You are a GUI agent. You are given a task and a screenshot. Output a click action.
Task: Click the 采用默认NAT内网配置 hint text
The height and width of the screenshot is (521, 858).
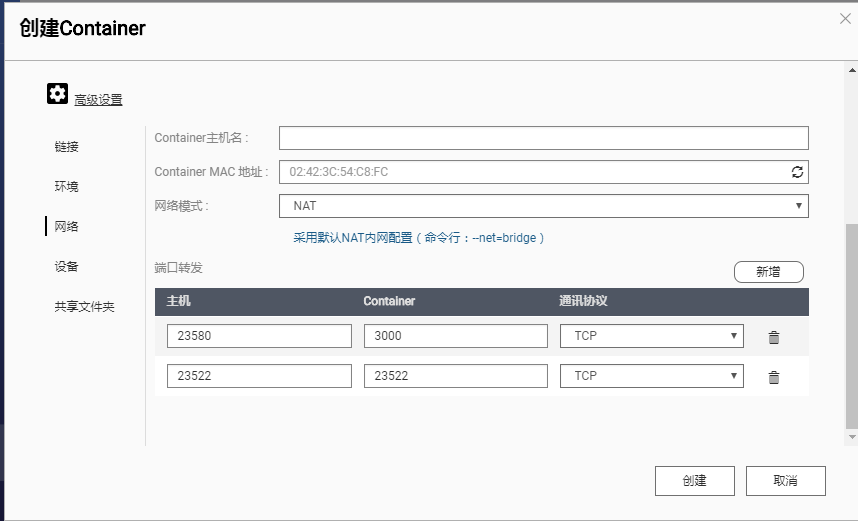coord(419,238)
